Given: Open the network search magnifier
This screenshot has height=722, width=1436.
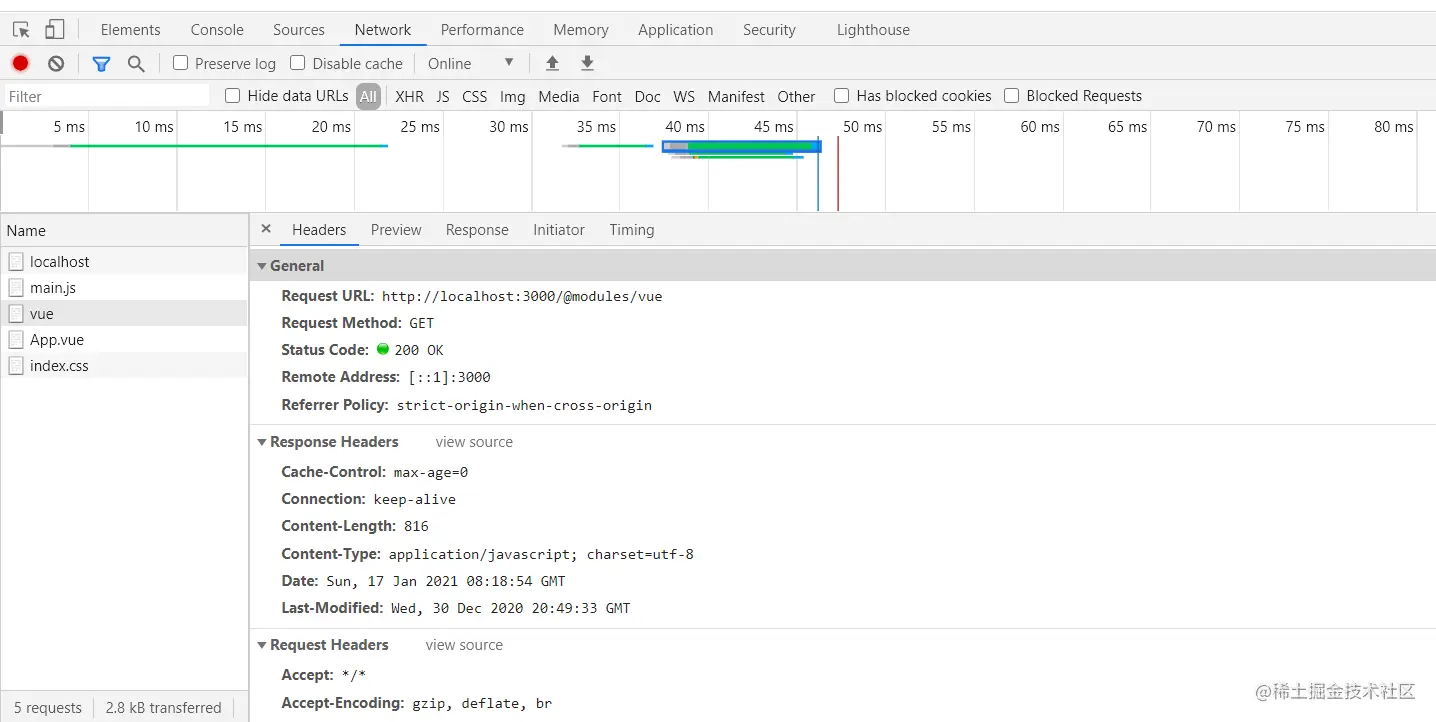Looking at the screenshot, I should [x=136, y=63].
